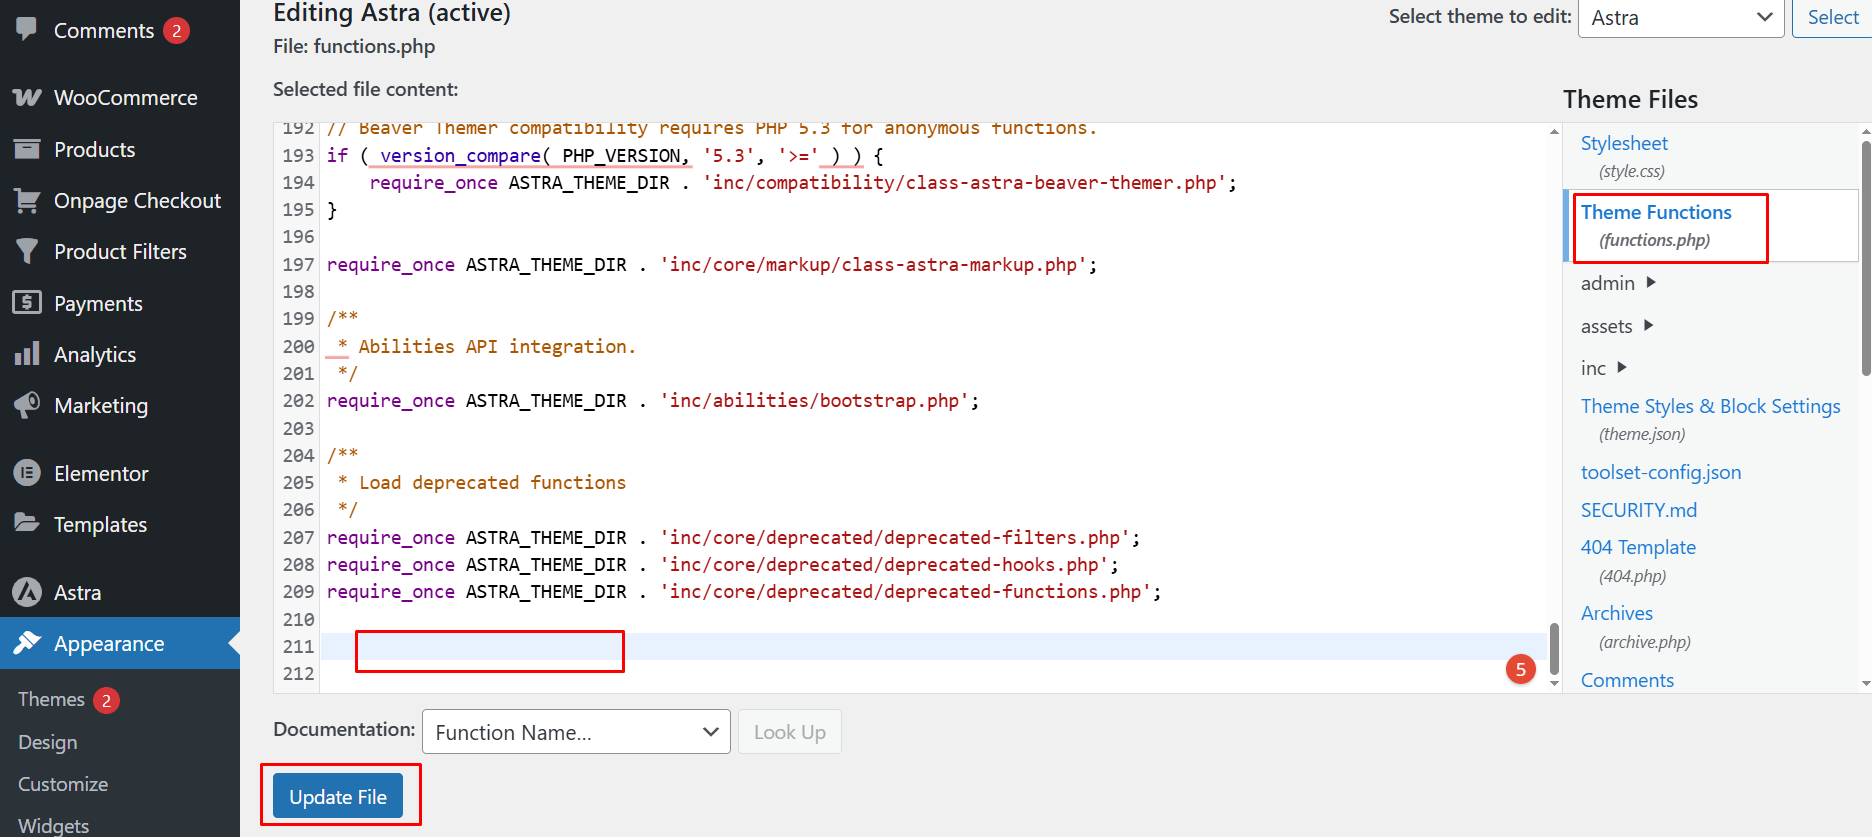The height and width of the screenshot is (837, 1872).
Task: Click code line 209 deprecated-functions.php
Action: [744, 592]
